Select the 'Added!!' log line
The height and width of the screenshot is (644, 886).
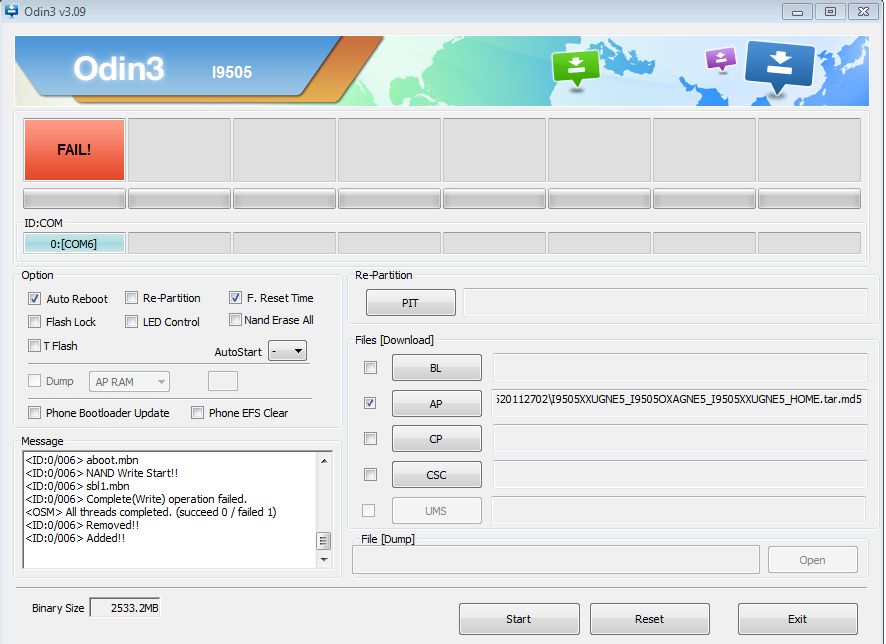pyautogui.click(x=75, y=538)
